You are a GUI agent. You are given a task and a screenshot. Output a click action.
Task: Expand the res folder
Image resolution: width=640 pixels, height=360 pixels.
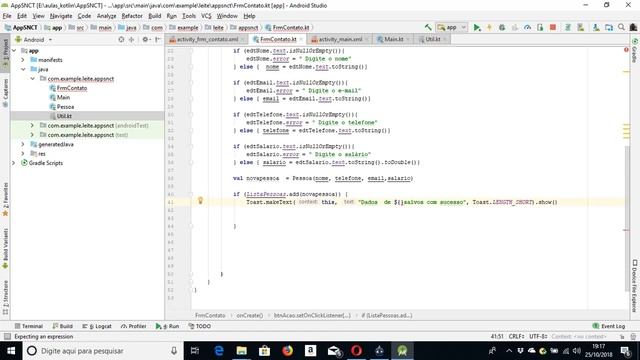23,153
